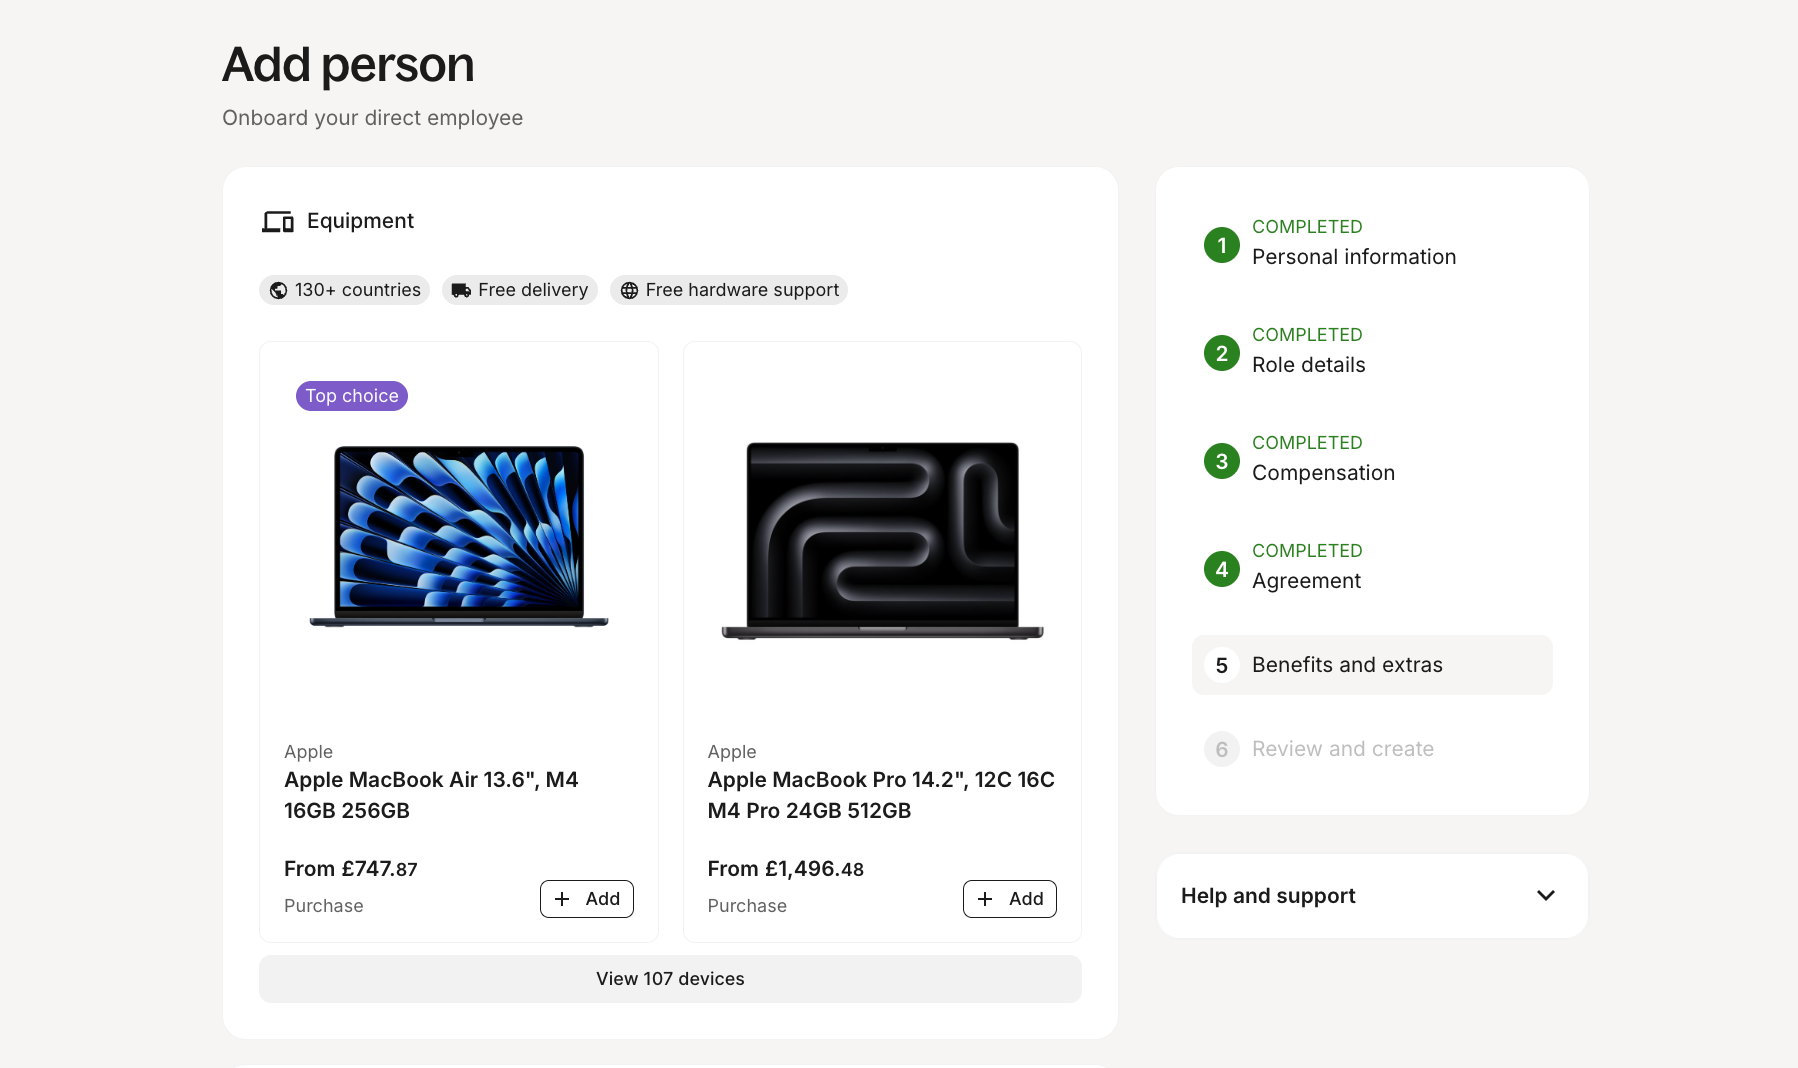1798x1068 pixels.
Task: Click the Add person page heading
Action: coord(348,65)
